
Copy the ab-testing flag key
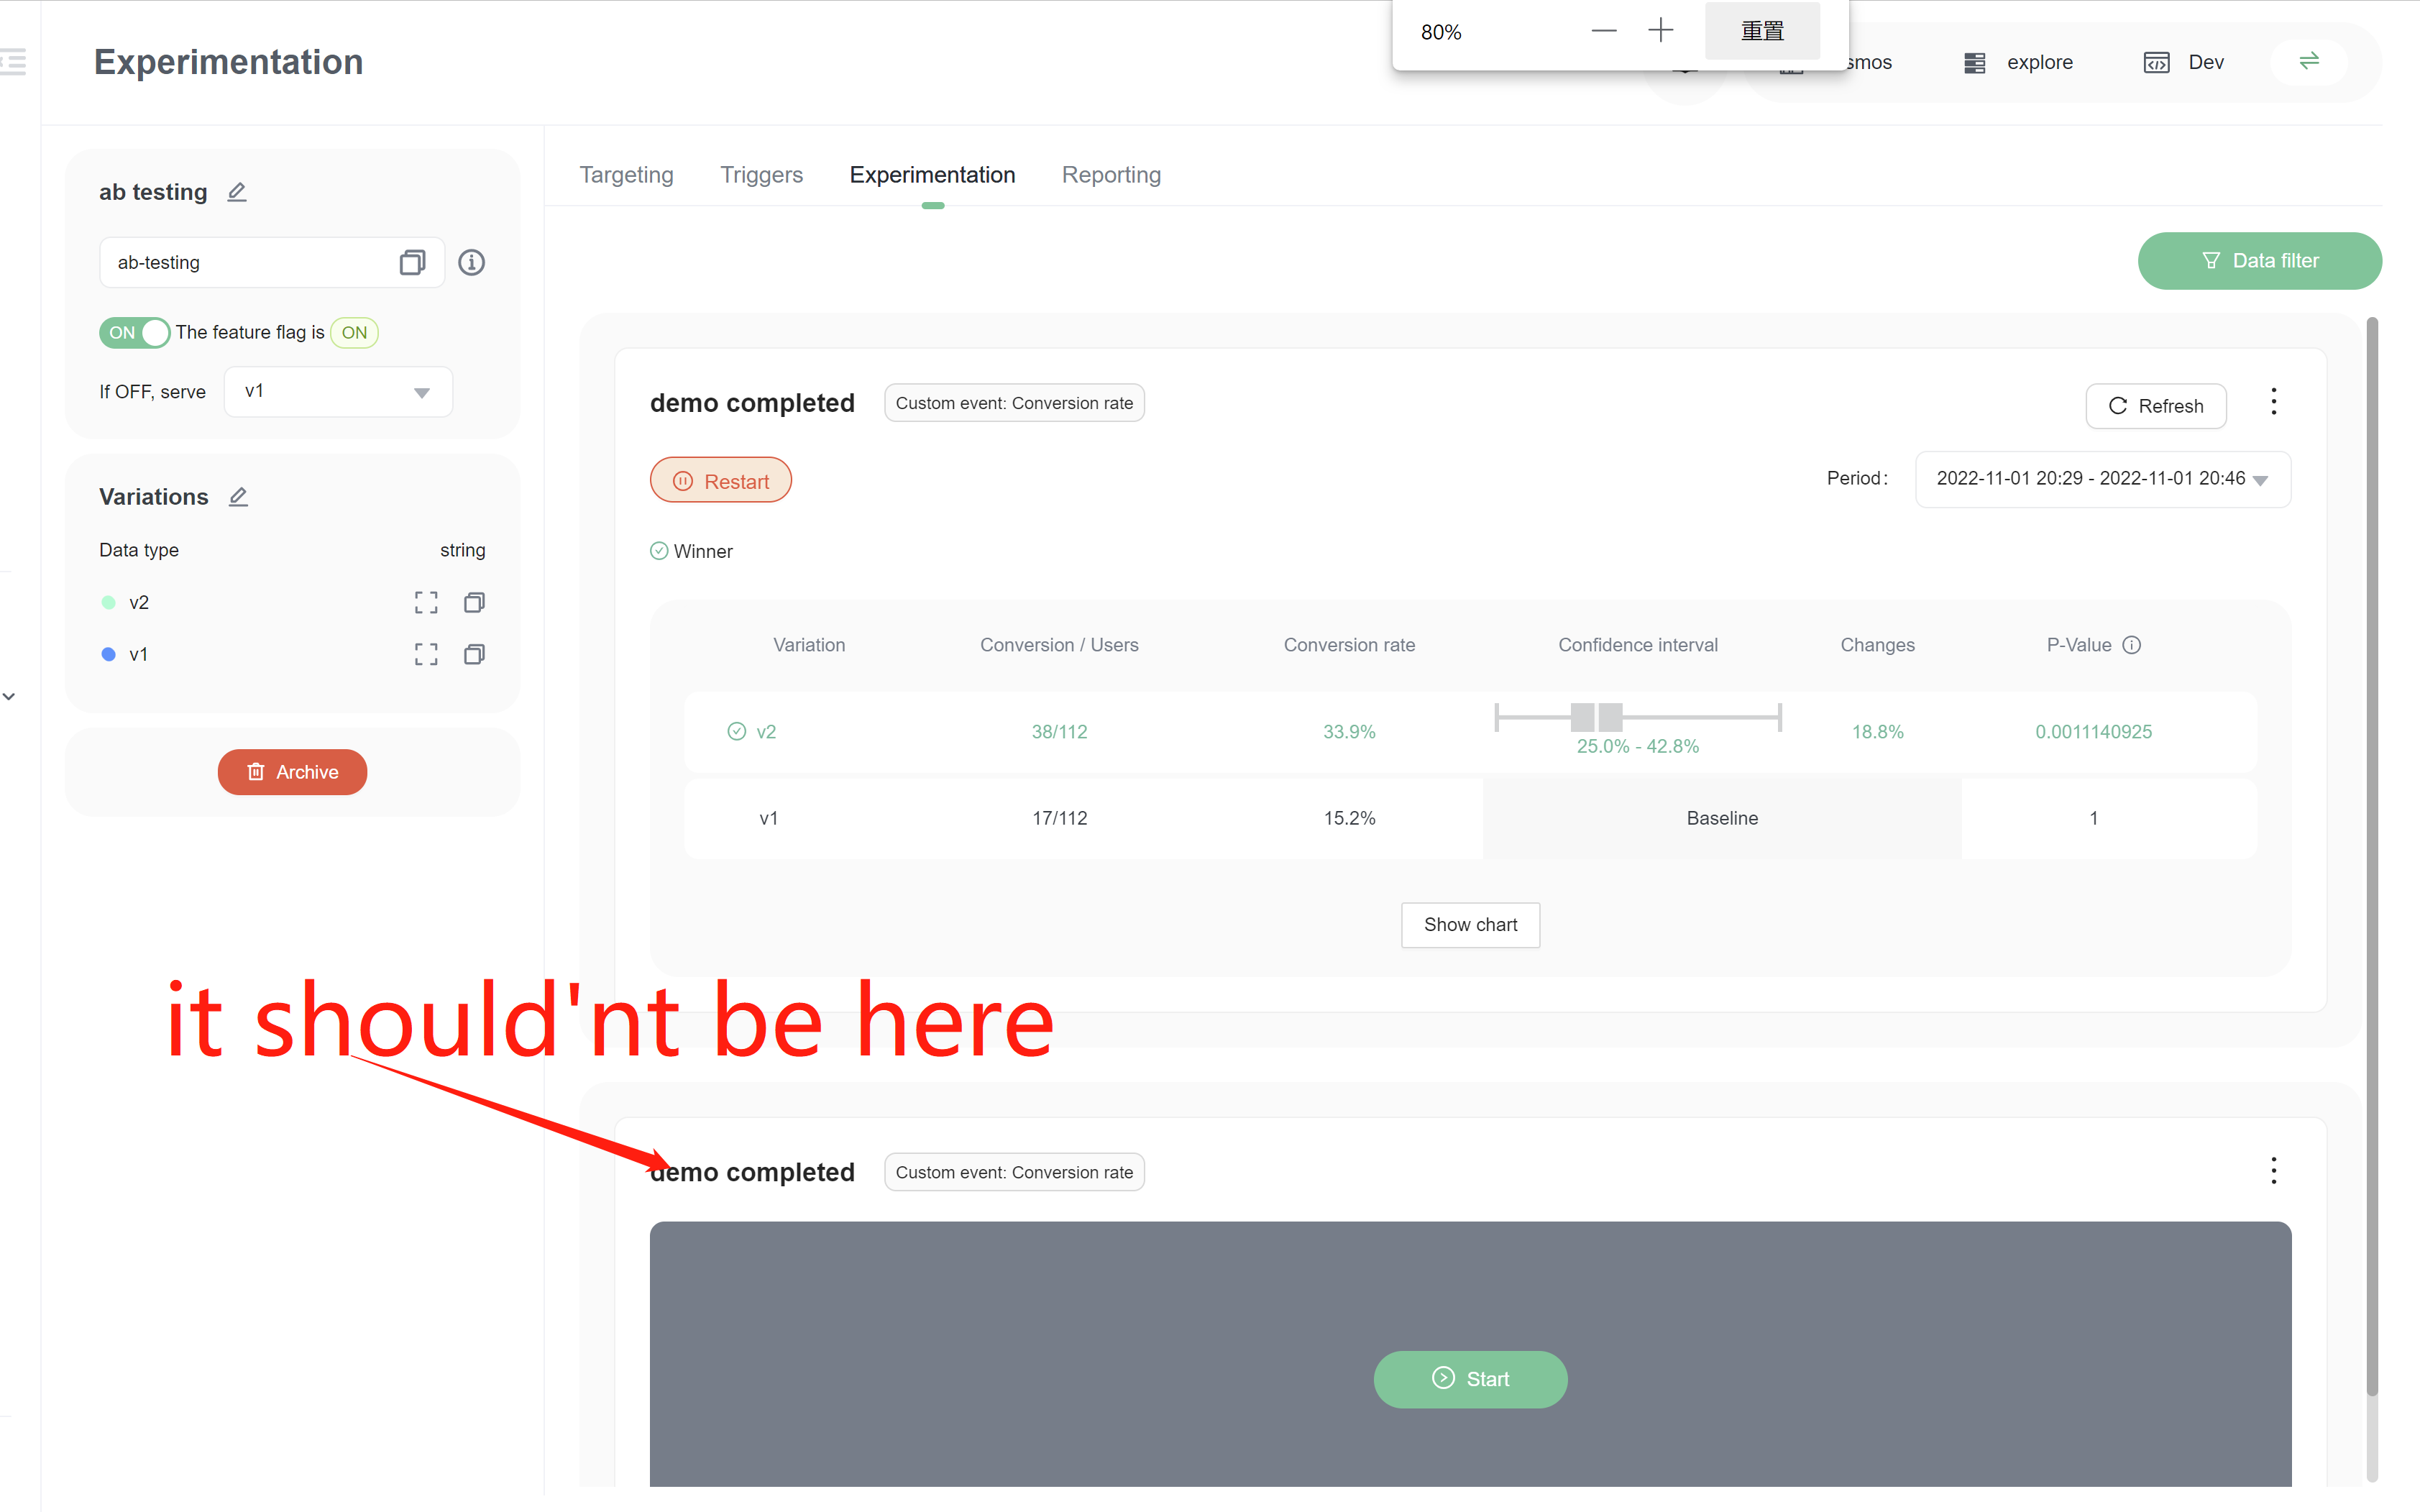pos(411,262)
